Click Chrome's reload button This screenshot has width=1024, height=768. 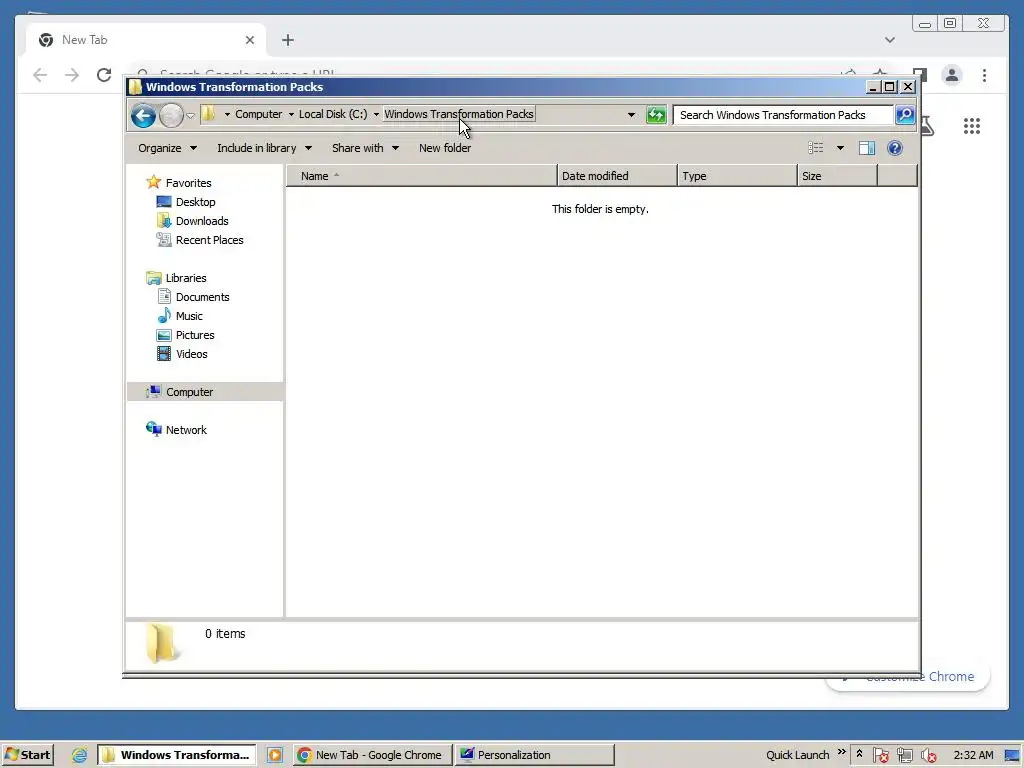(x=104, y=75)
